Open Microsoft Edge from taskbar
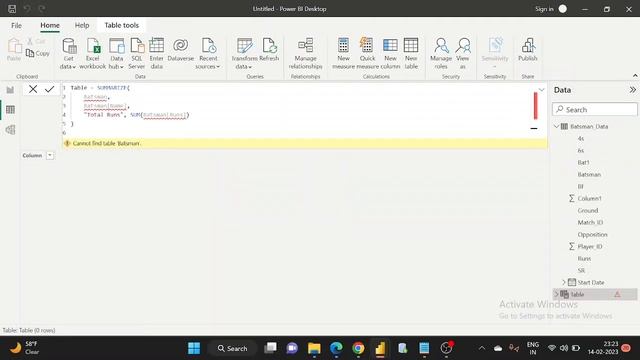The image size is (640, 360). coord(336,348)
